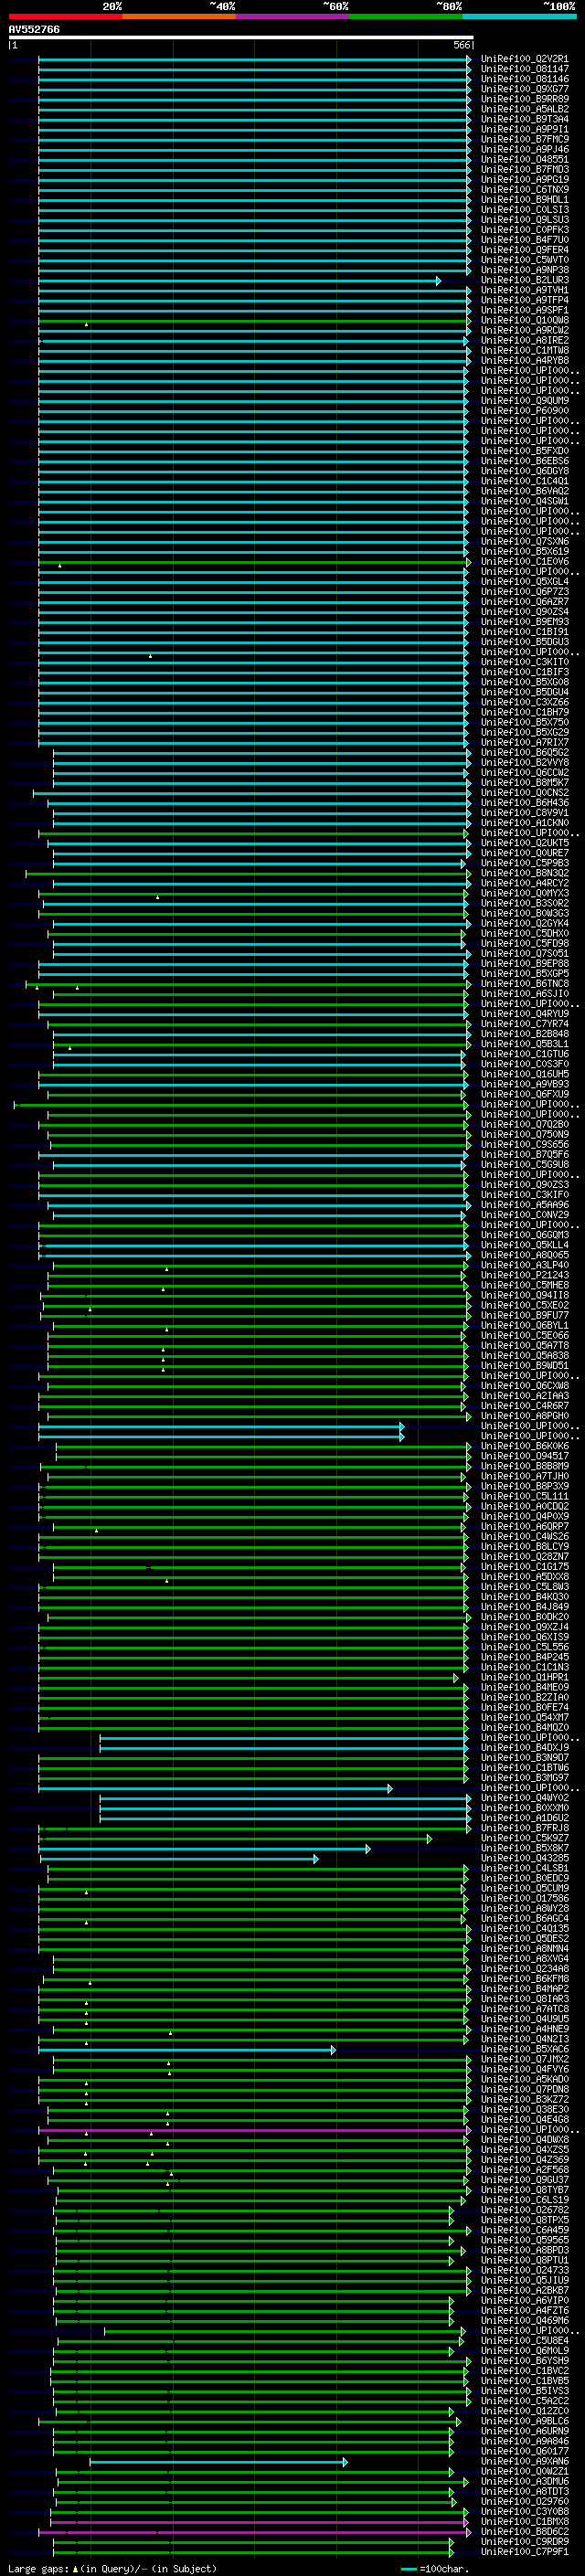Select the UniRef100_C4LSB1 label
585x2576 pixels.
click(525, 1868)
